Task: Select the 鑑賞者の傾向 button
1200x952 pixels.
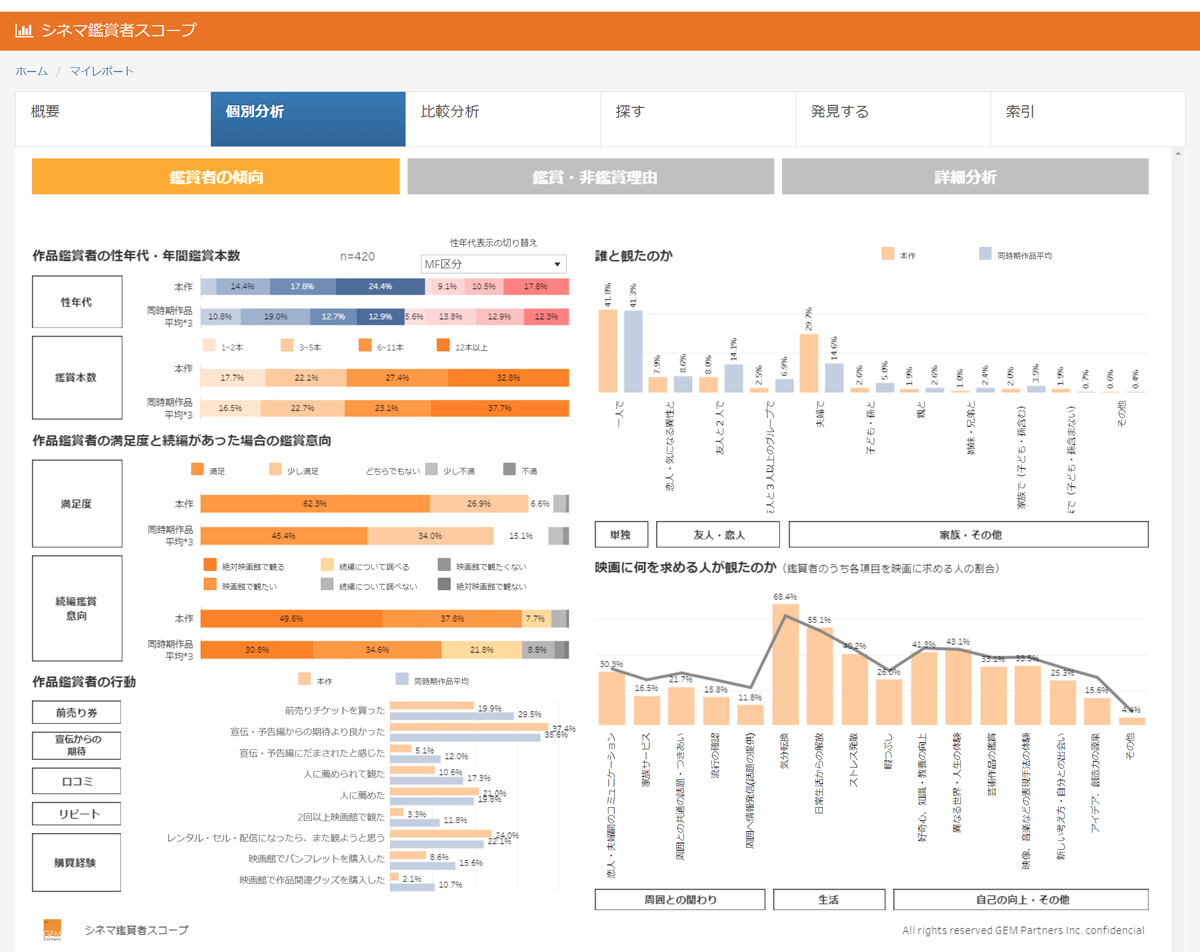Action: click(216, 177)
